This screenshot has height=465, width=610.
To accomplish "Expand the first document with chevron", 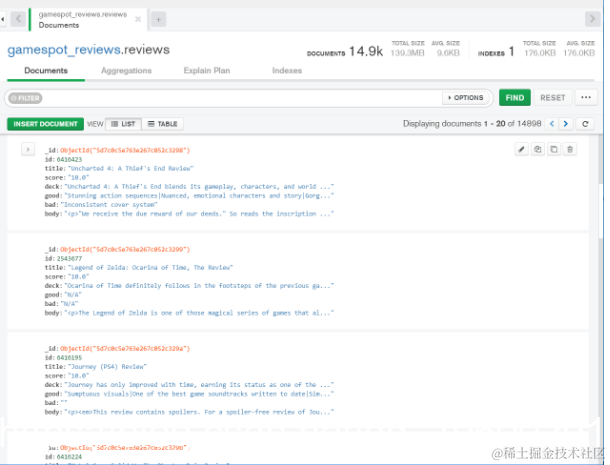I will 28,149.
